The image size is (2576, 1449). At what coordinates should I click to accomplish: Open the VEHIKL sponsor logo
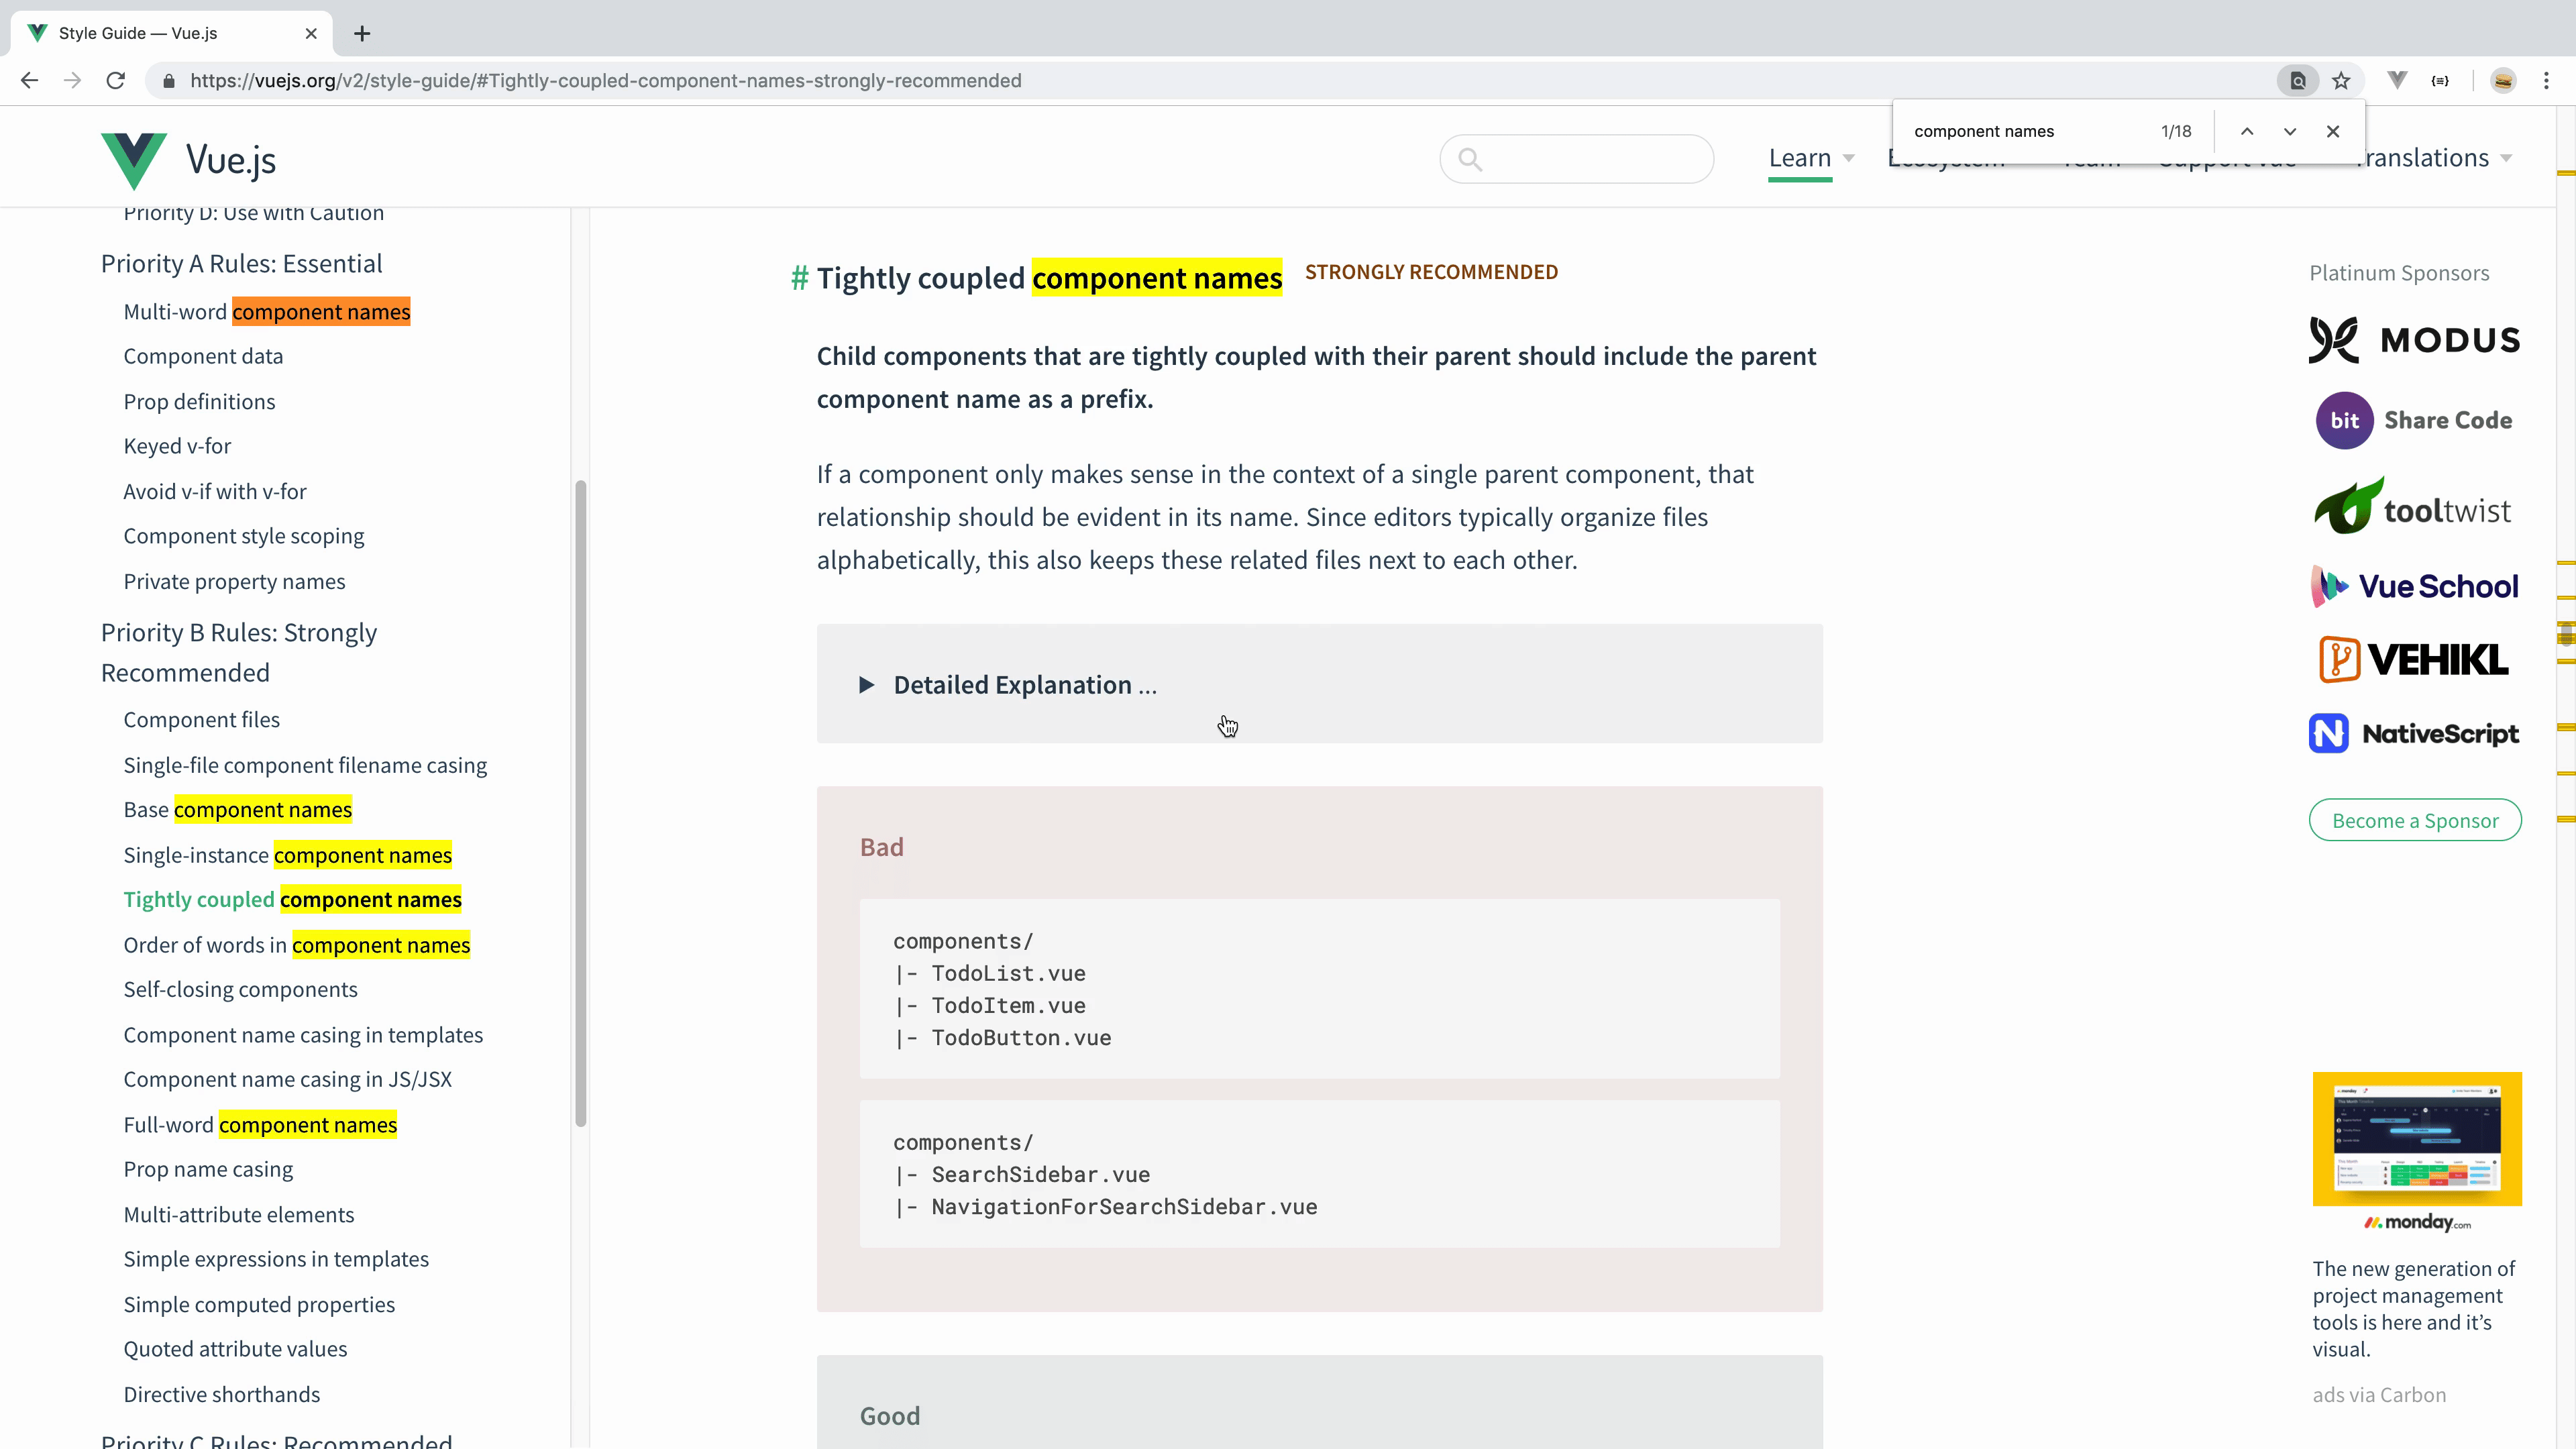2414,660
